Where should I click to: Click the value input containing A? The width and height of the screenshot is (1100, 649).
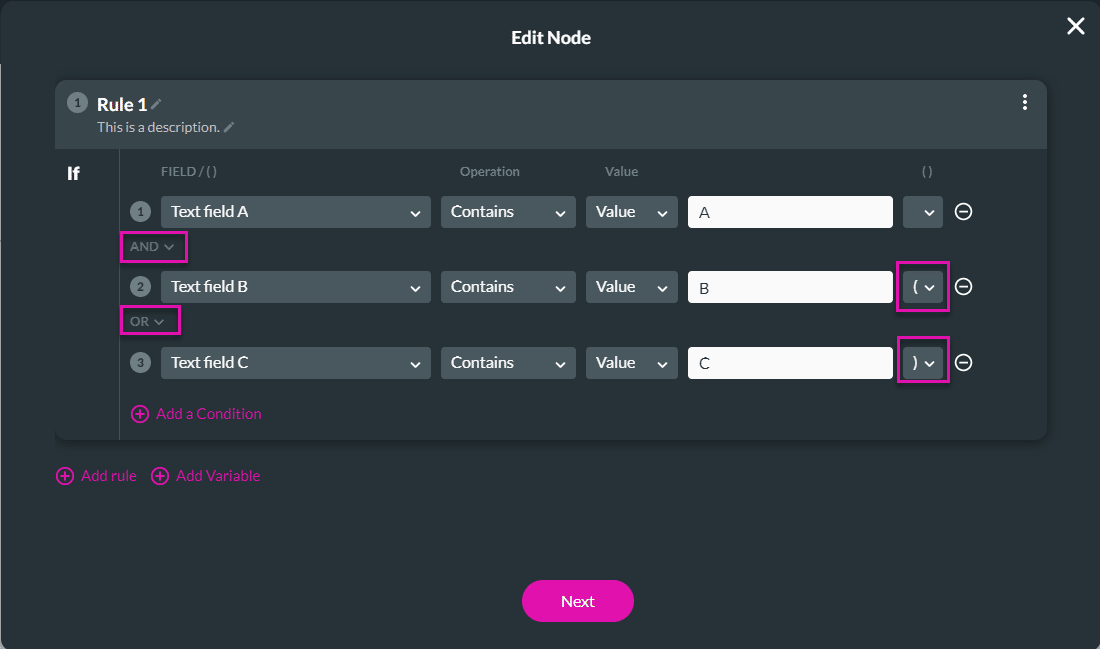pyautogui.click(x=790, y=212)
